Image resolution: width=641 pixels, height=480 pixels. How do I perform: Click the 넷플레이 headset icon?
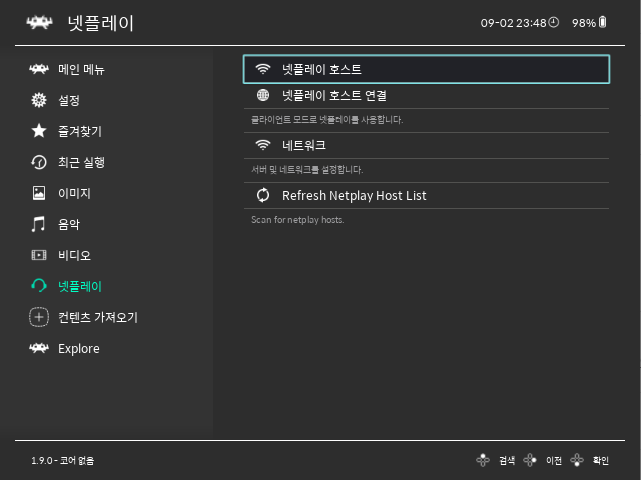[x=39, y=286]
